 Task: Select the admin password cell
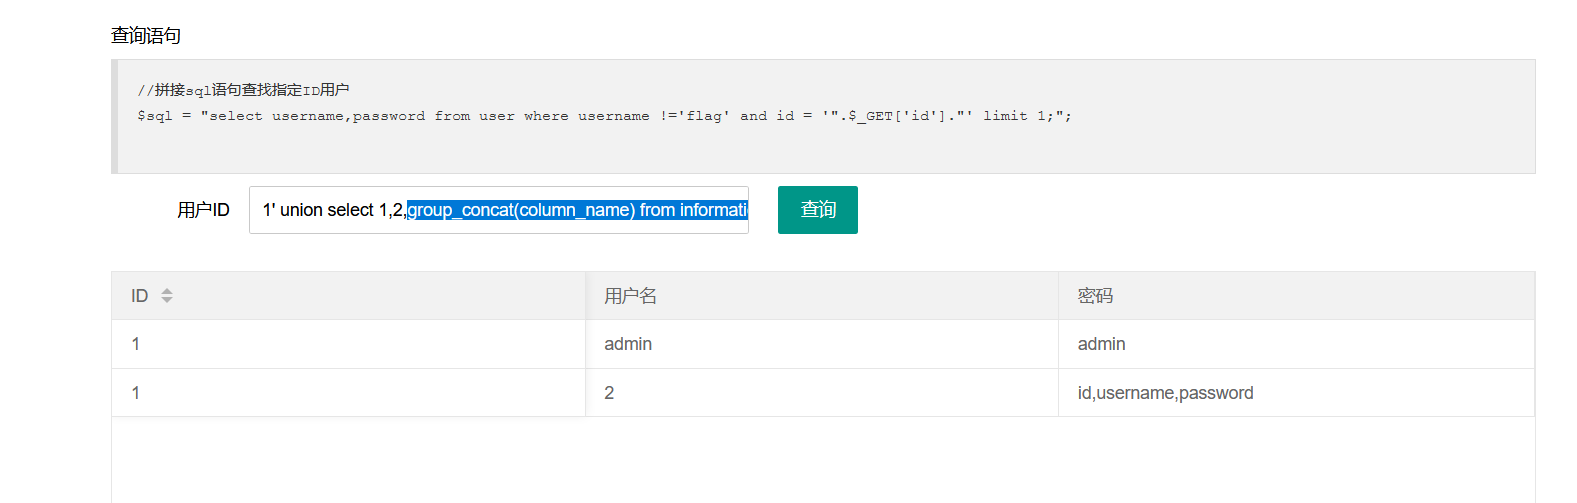click(x=1296, y=344)
